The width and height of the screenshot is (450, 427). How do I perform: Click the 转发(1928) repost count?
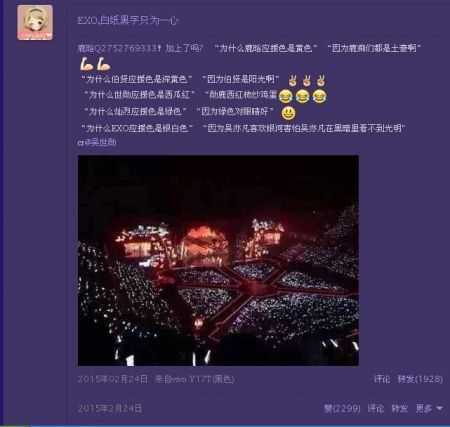pyautogui.click(x=420, y=379)
